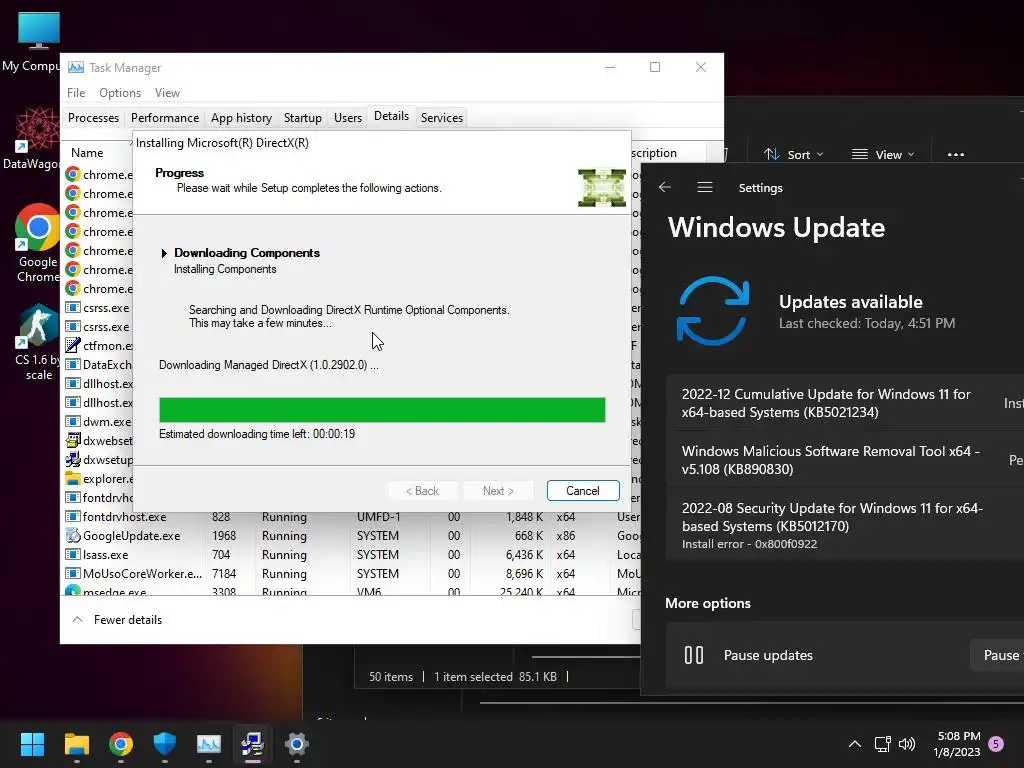The height and width of the screenshot is (768, 1024).
Task: Switch to Task Manager taskbar icon
Action: [209, 744]
